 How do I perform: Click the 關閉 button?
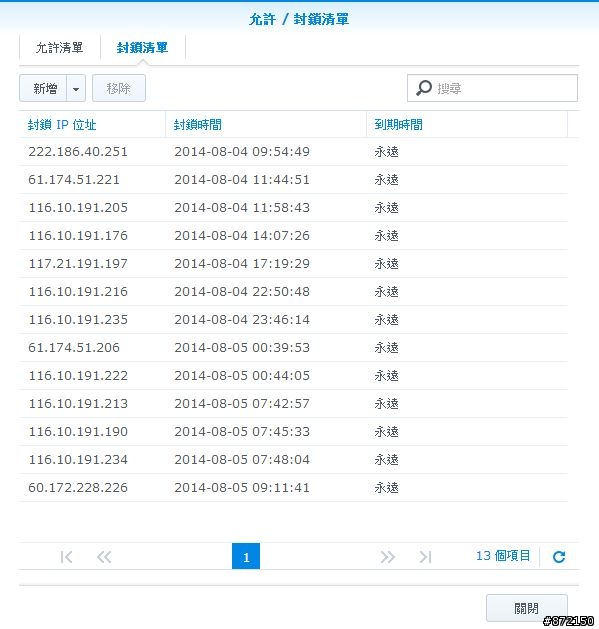(x=526, y=608)
